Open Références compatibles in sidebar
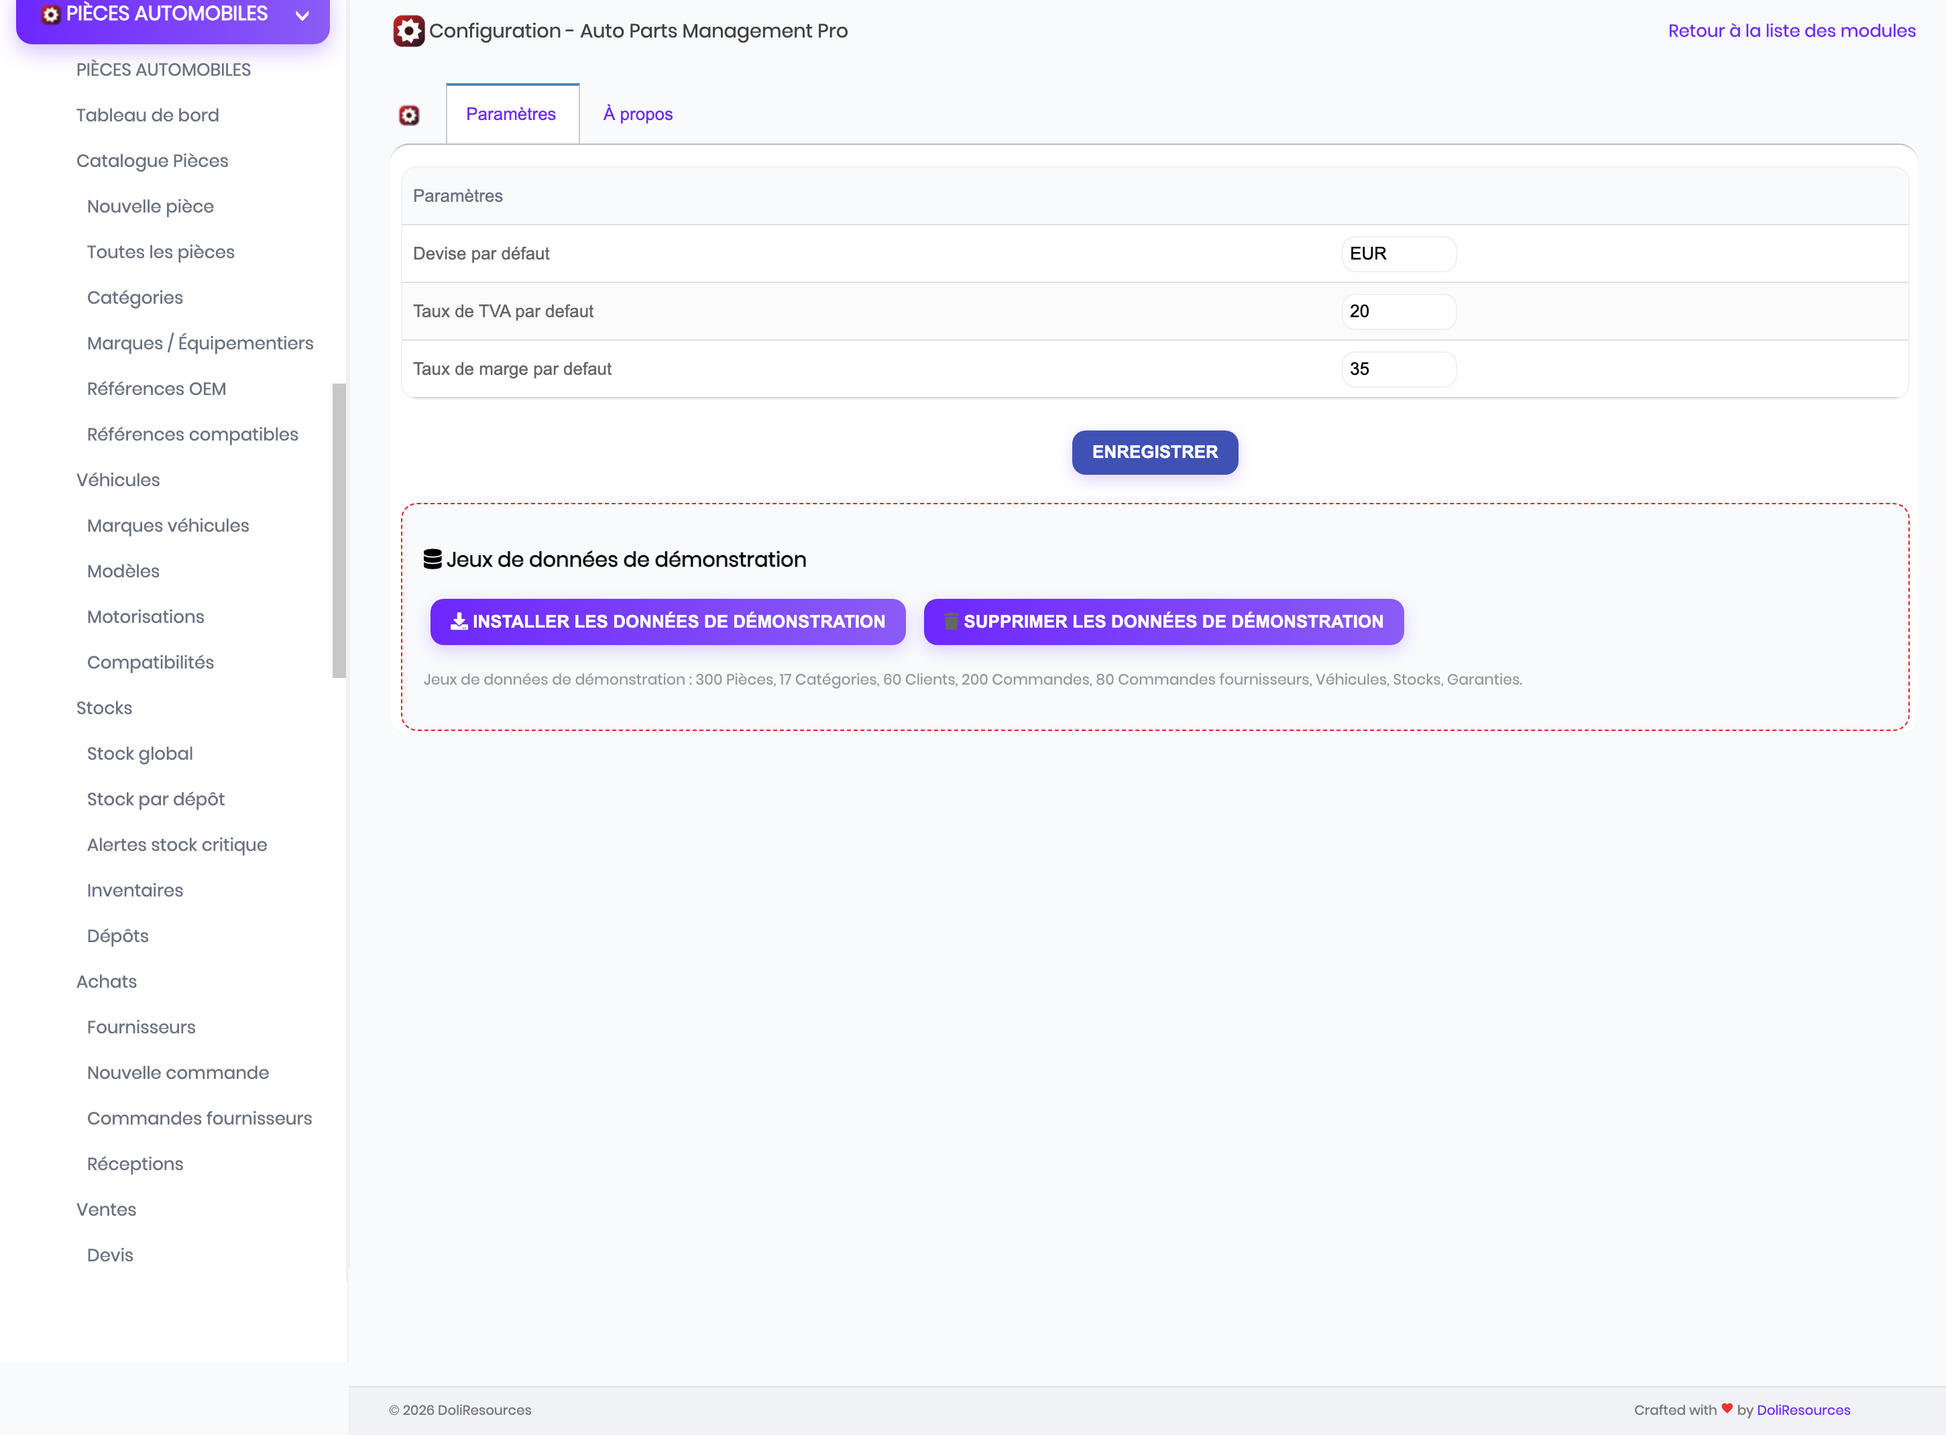The width and height of the screenshot is (1946, 1435). pyautogui.click(x=192, y=435)
